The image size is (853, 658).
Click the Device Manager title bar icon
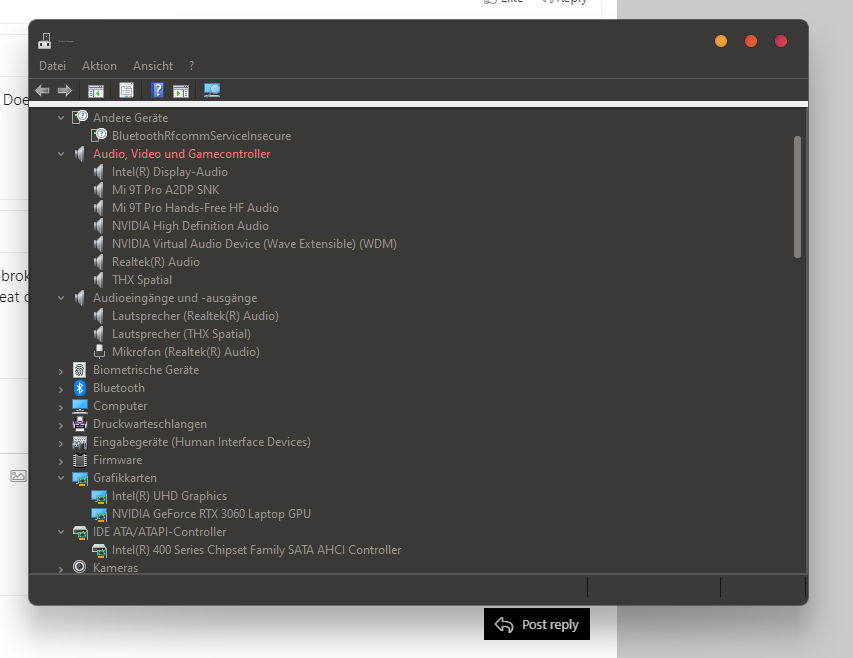coord(45,41)
